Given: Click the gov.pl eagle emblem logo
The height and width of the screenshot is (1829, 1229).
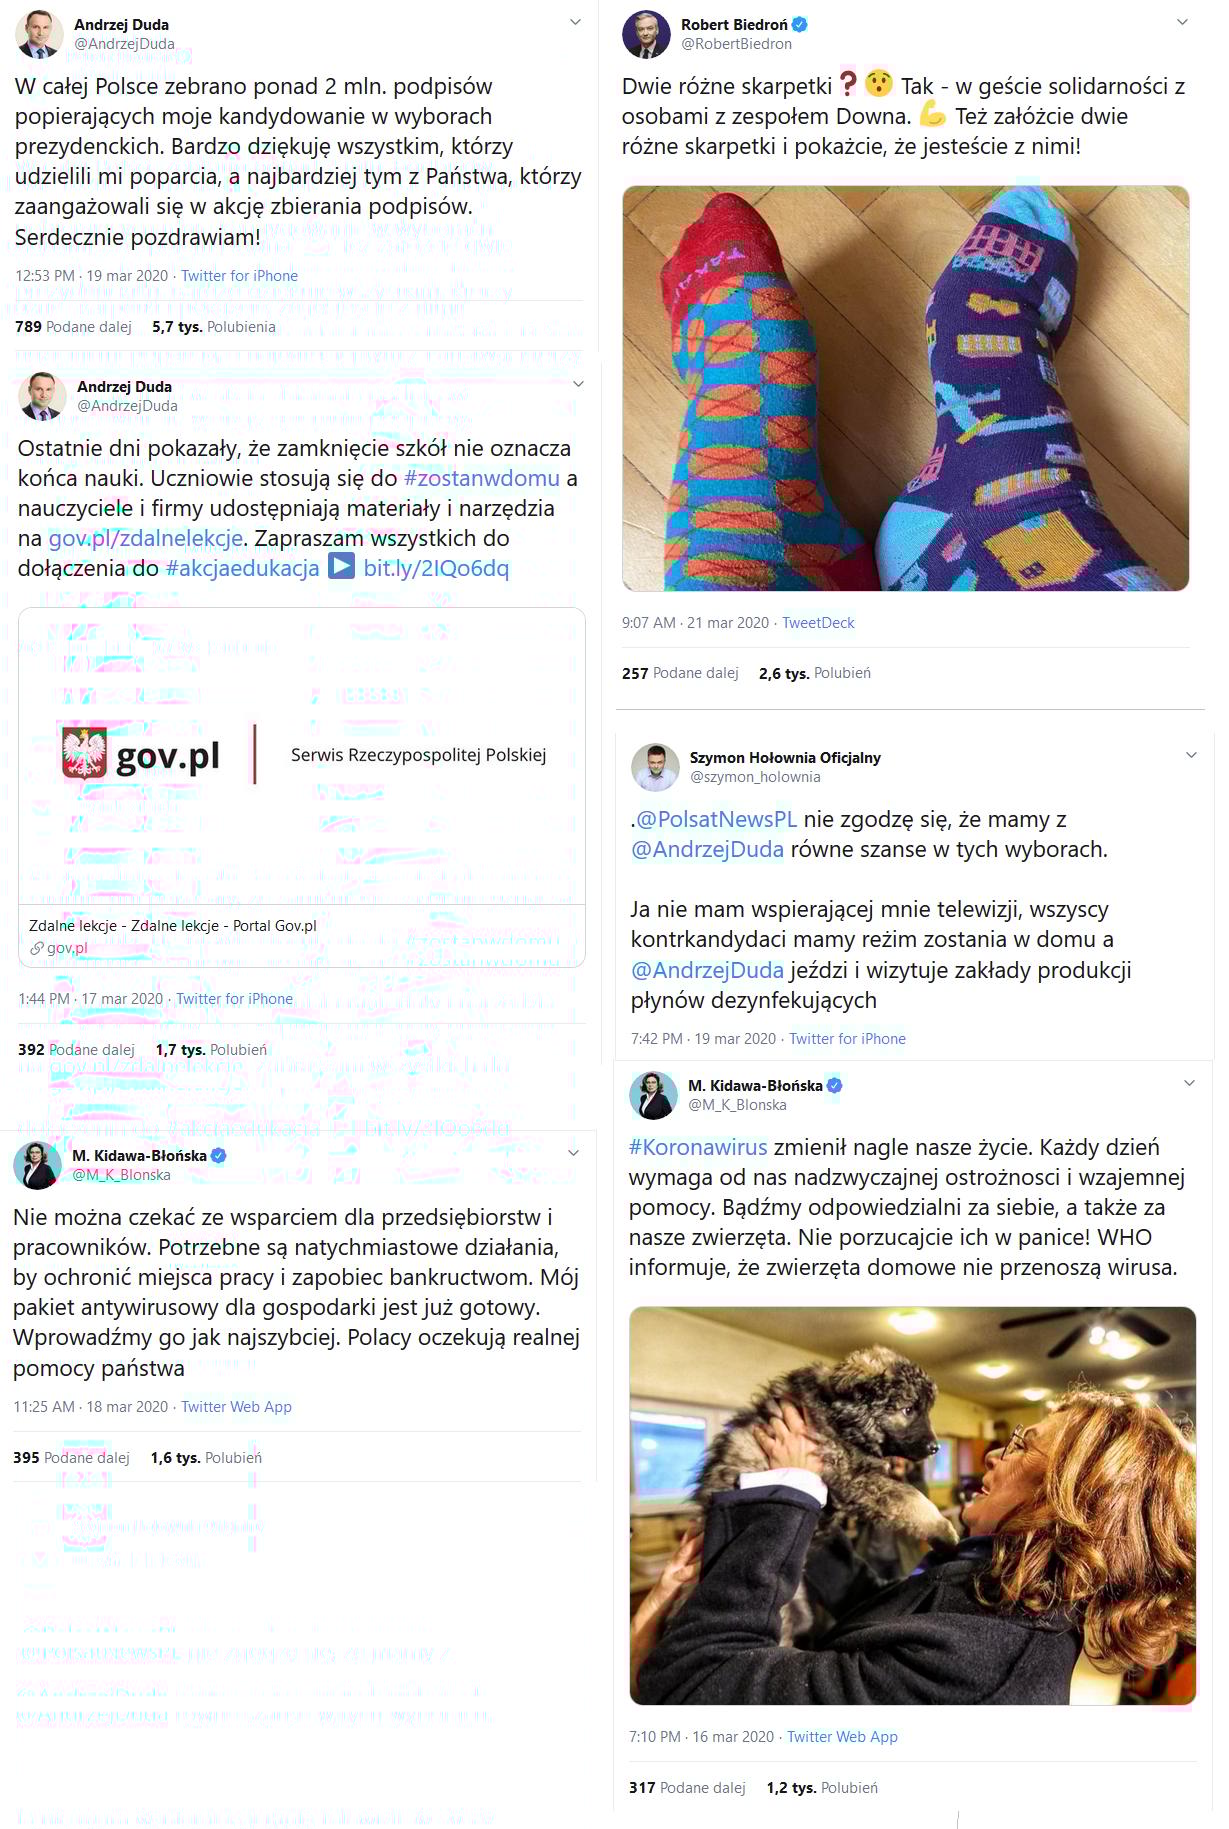Looking at the screenshot, I should [84, 754].
